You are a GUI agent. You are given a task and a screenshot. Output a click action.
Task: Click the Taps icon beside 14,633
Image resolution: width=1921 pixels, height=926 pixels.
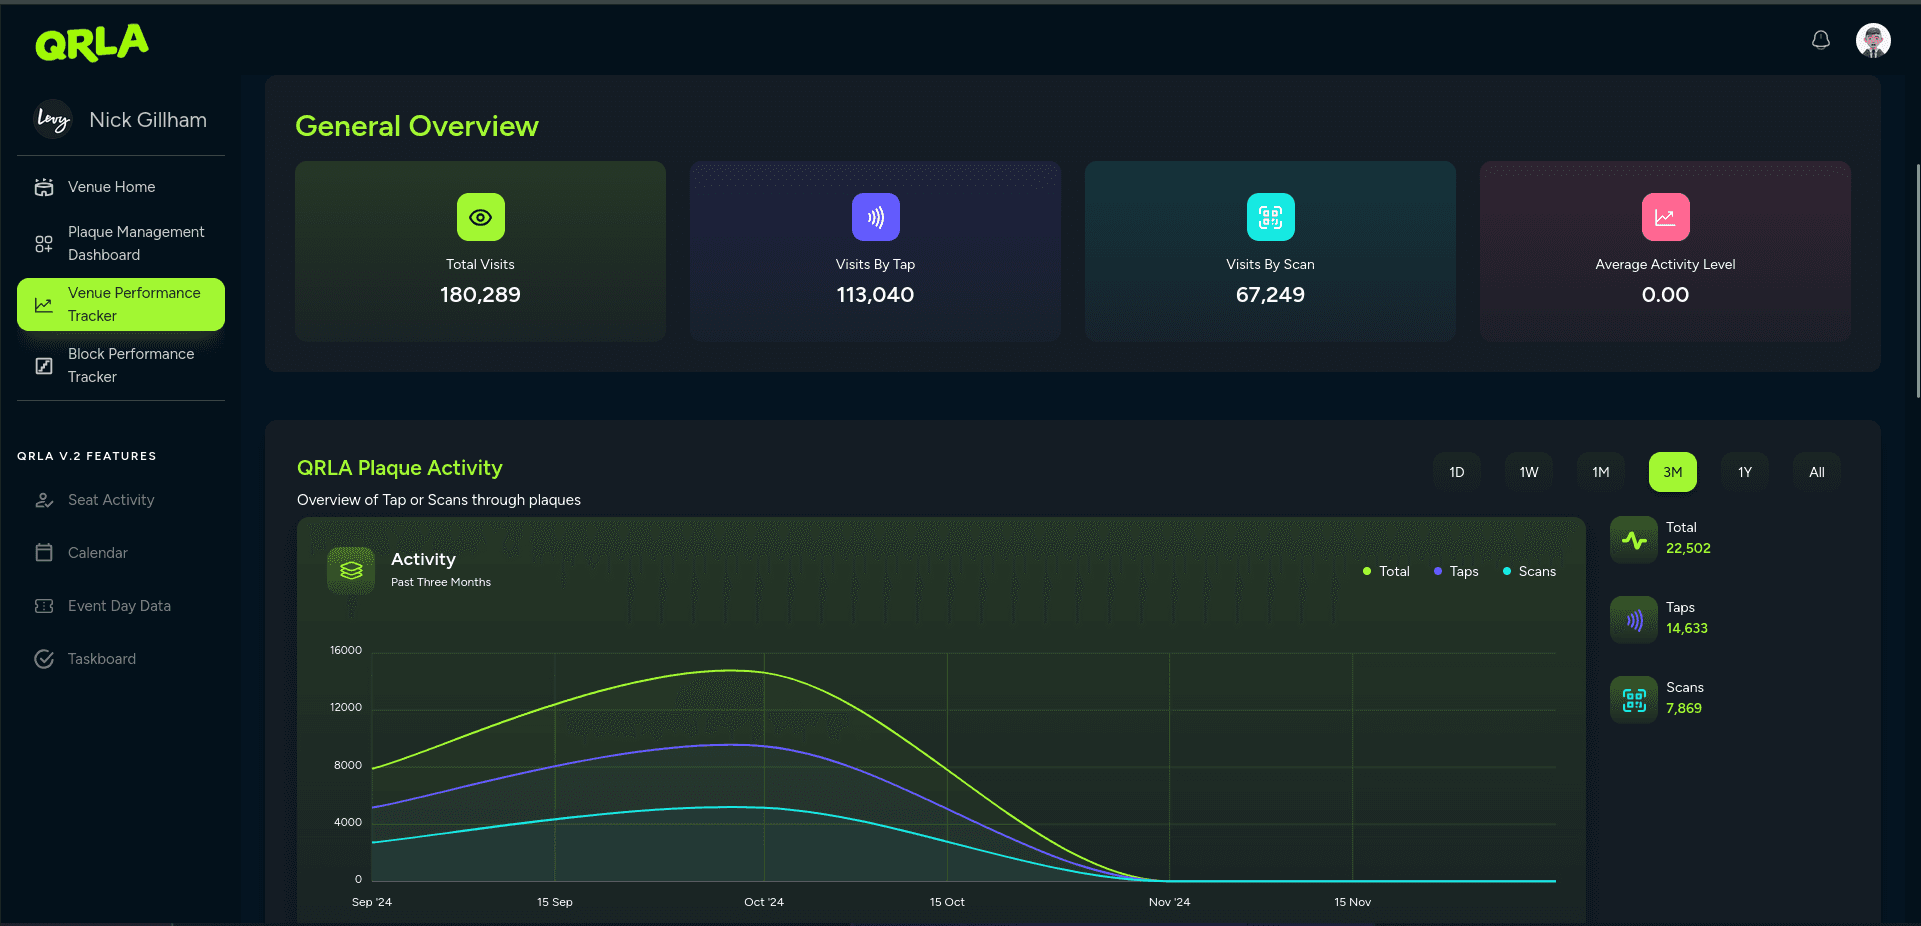coord(1634,620)
